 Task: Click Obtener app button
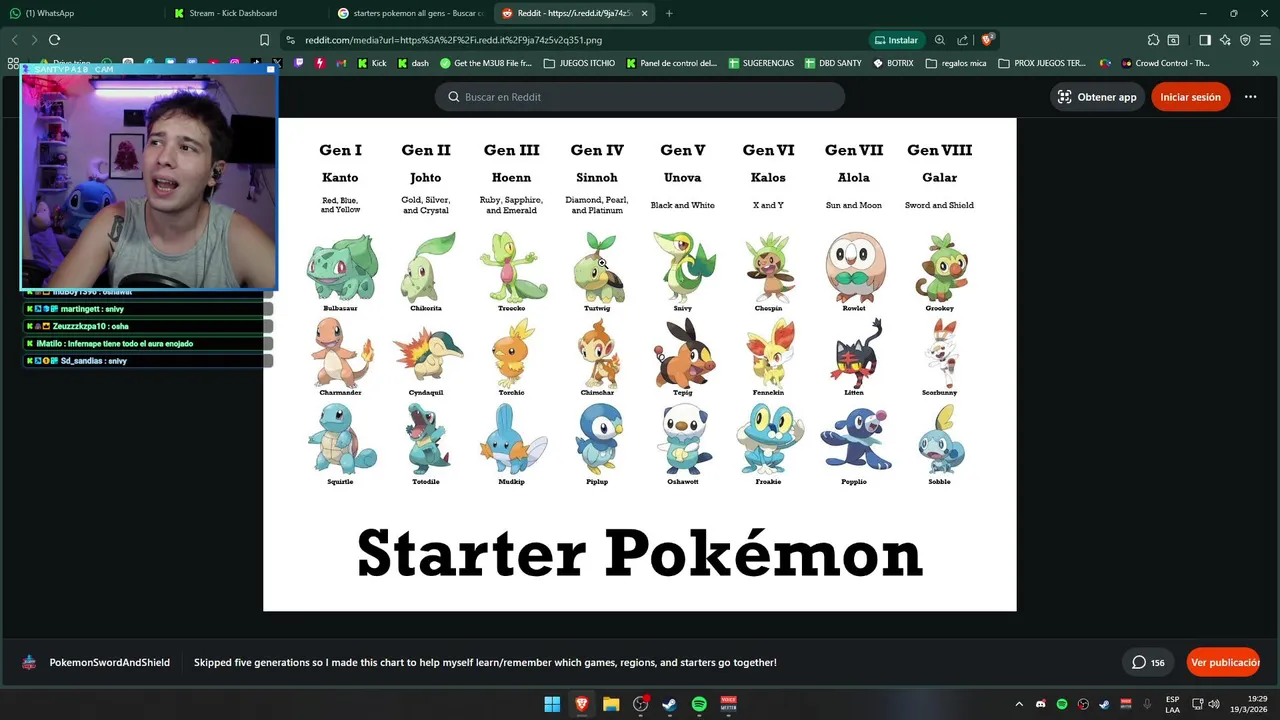1097,97
